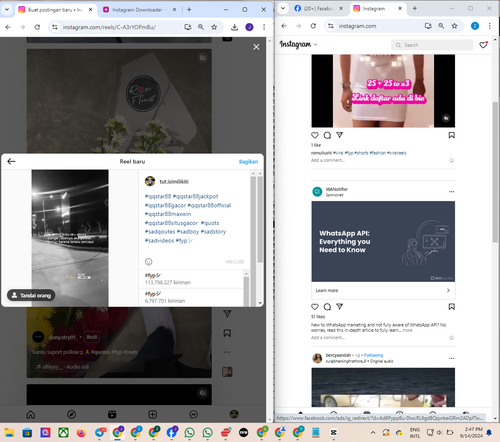
Task: Click install-app icon in left window address bar
Action: [x=188, y=27]
